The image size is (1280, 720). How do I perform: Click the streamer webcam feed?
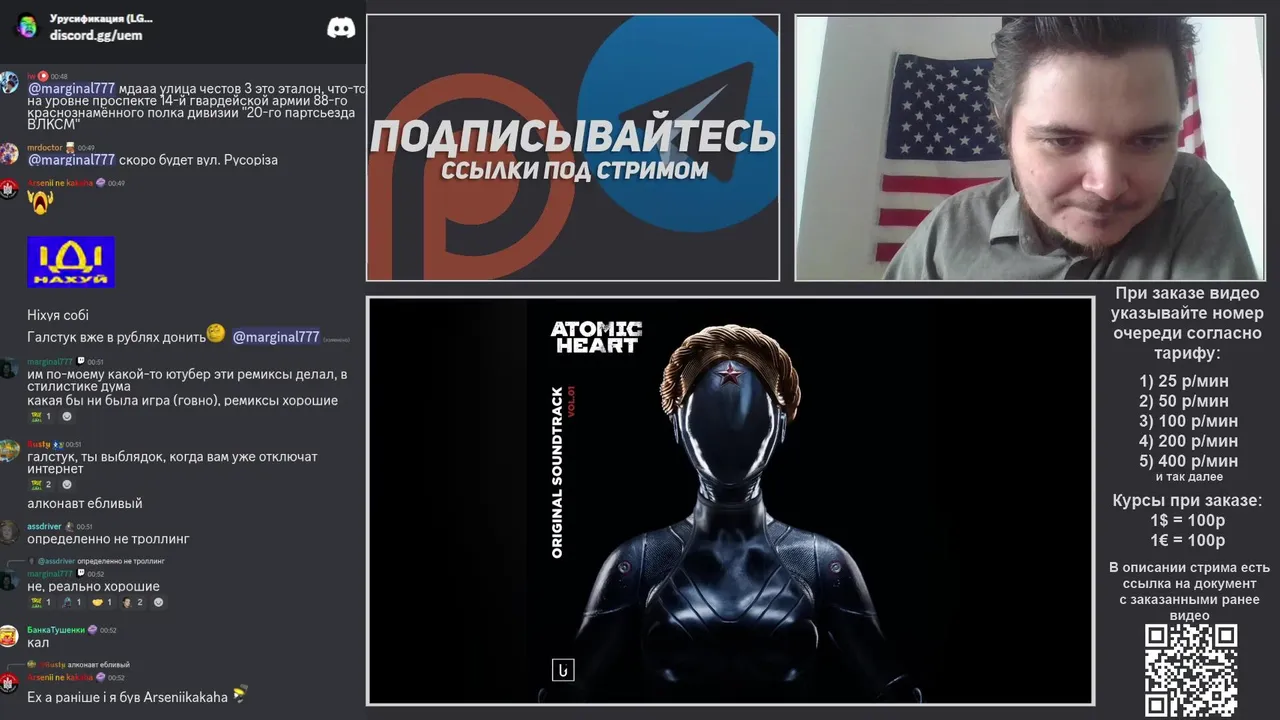(1030, 148)
